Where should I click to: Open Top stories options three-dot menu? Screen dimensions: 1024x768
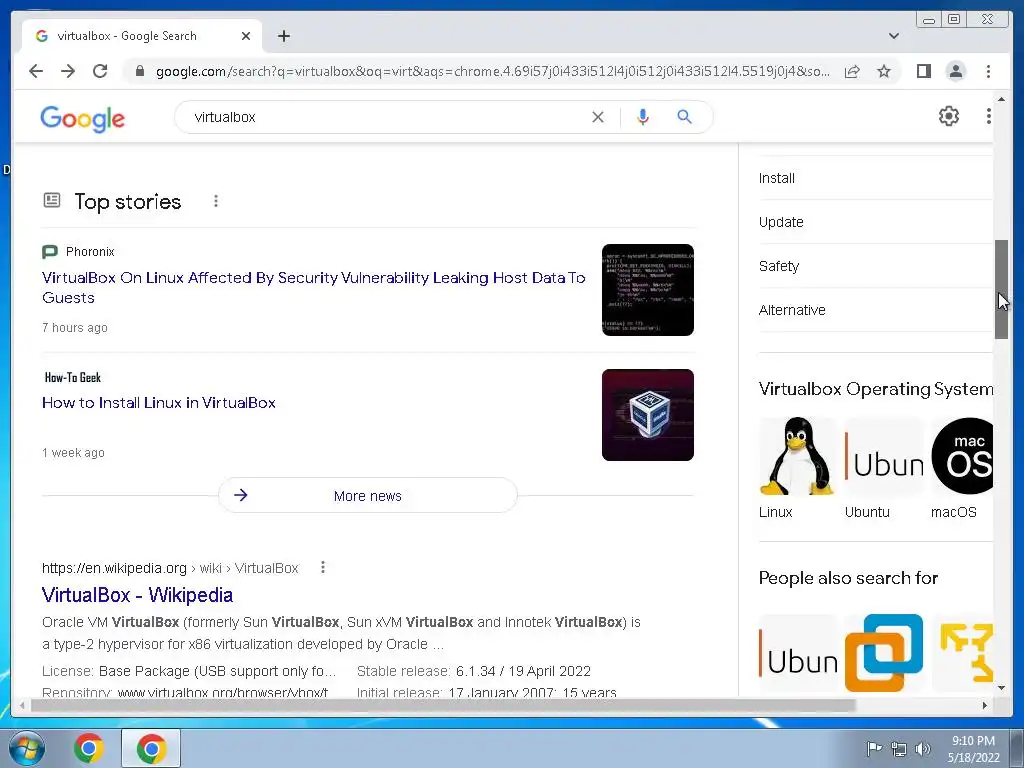pyautogui.click(x=216, y=201)
